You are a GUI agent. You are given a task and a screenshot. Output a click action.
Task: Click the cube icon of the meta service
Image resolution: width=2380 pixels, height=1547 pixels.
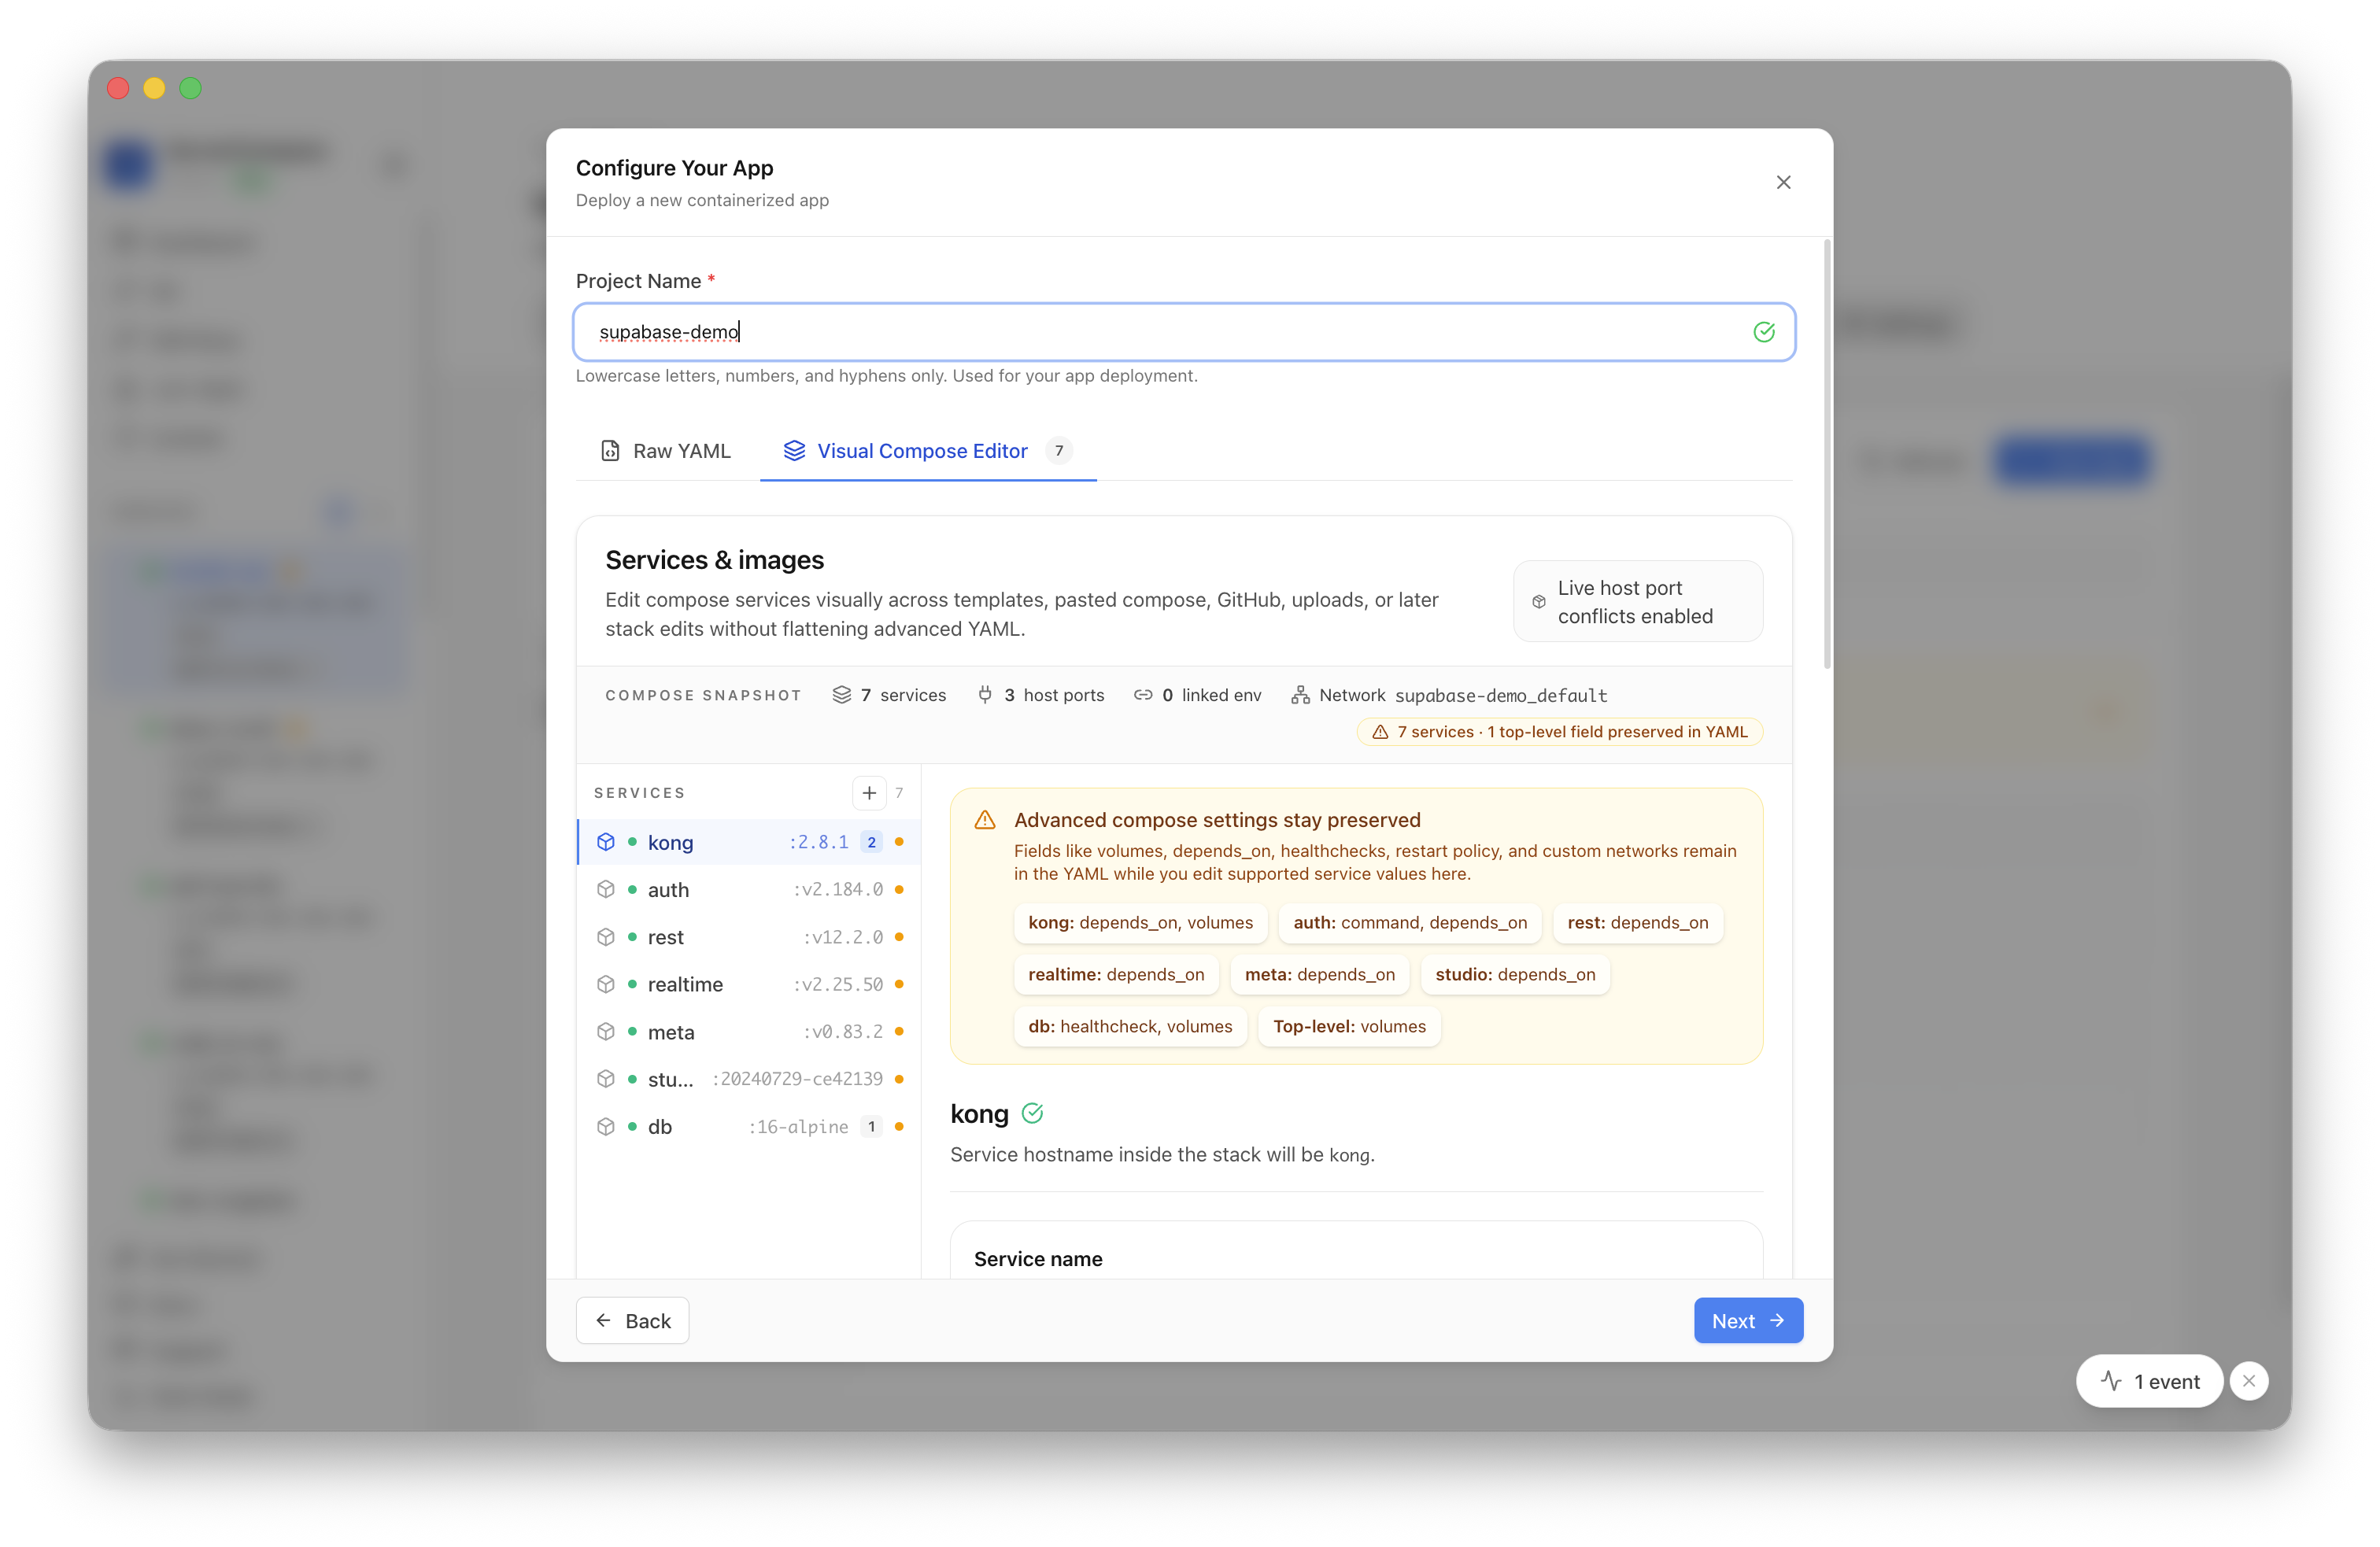coord(606,1031)
